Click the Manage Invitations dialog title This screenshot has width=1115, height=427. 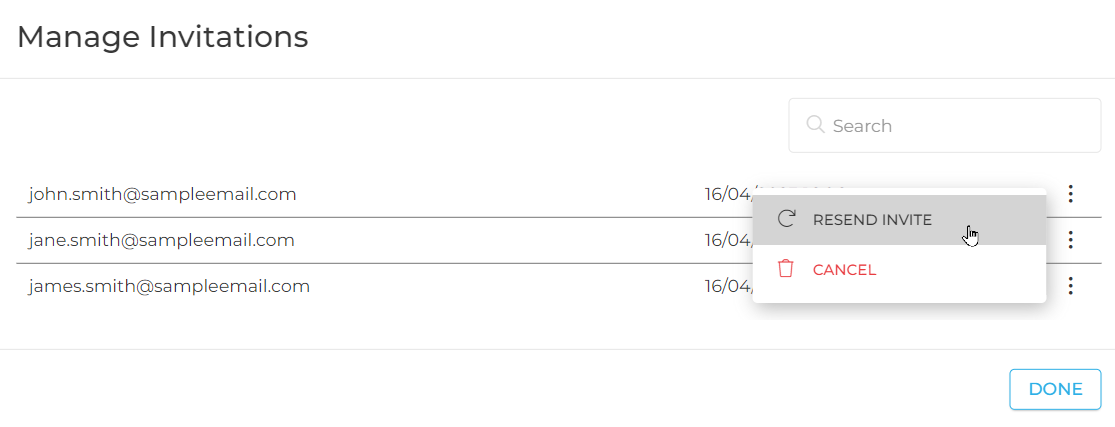163,37
